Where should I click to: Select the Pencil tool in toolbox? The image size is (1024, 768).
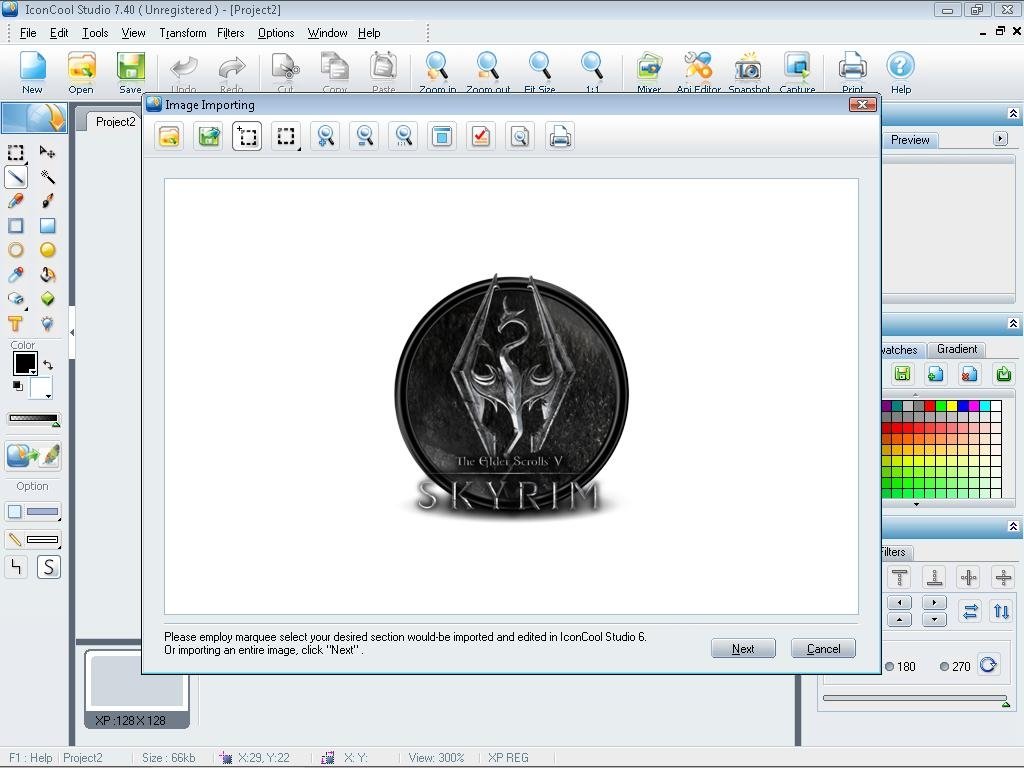point(16,201)
